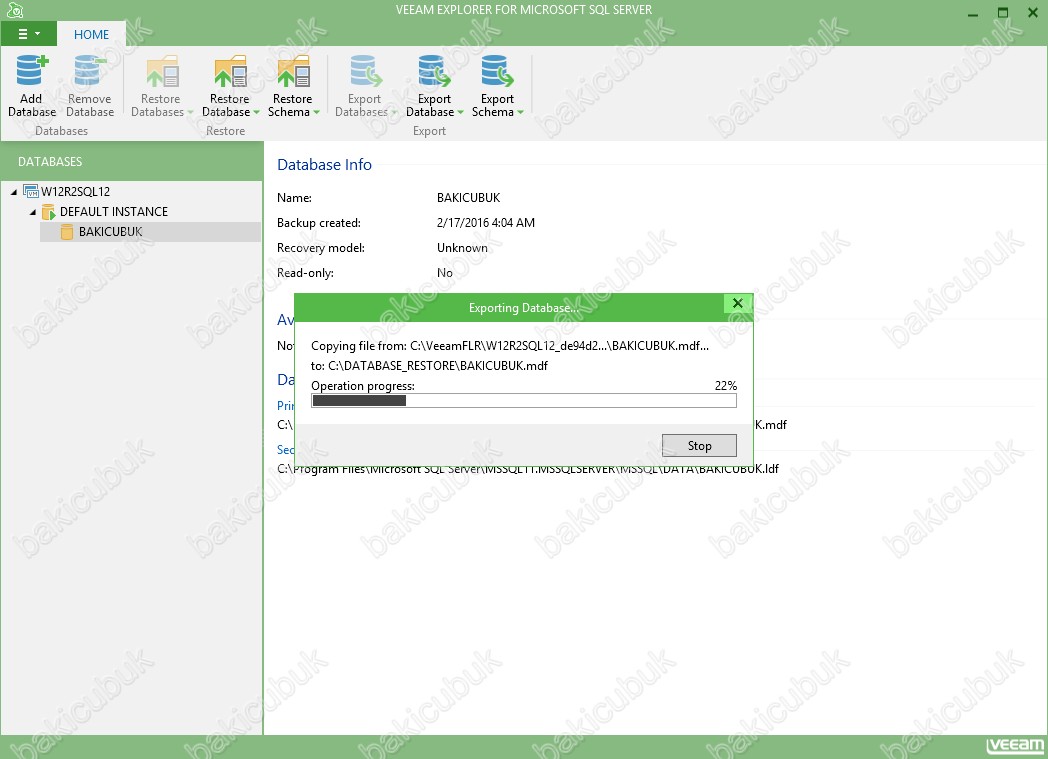Click the W12R2SQL12 server VM icon
The image size is (1048, 759).
31,191
